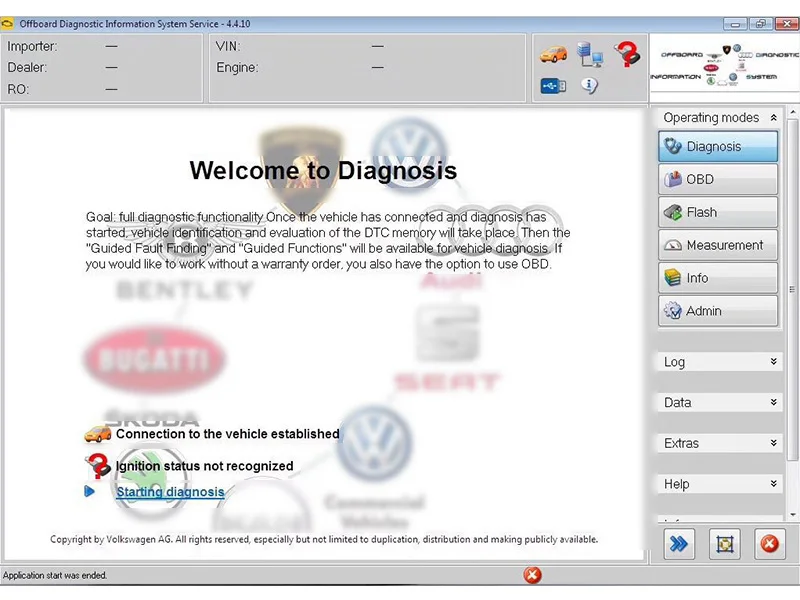The image size is (800, 600).
Task: Click the network computers icon in header
Action: point(590,55)
